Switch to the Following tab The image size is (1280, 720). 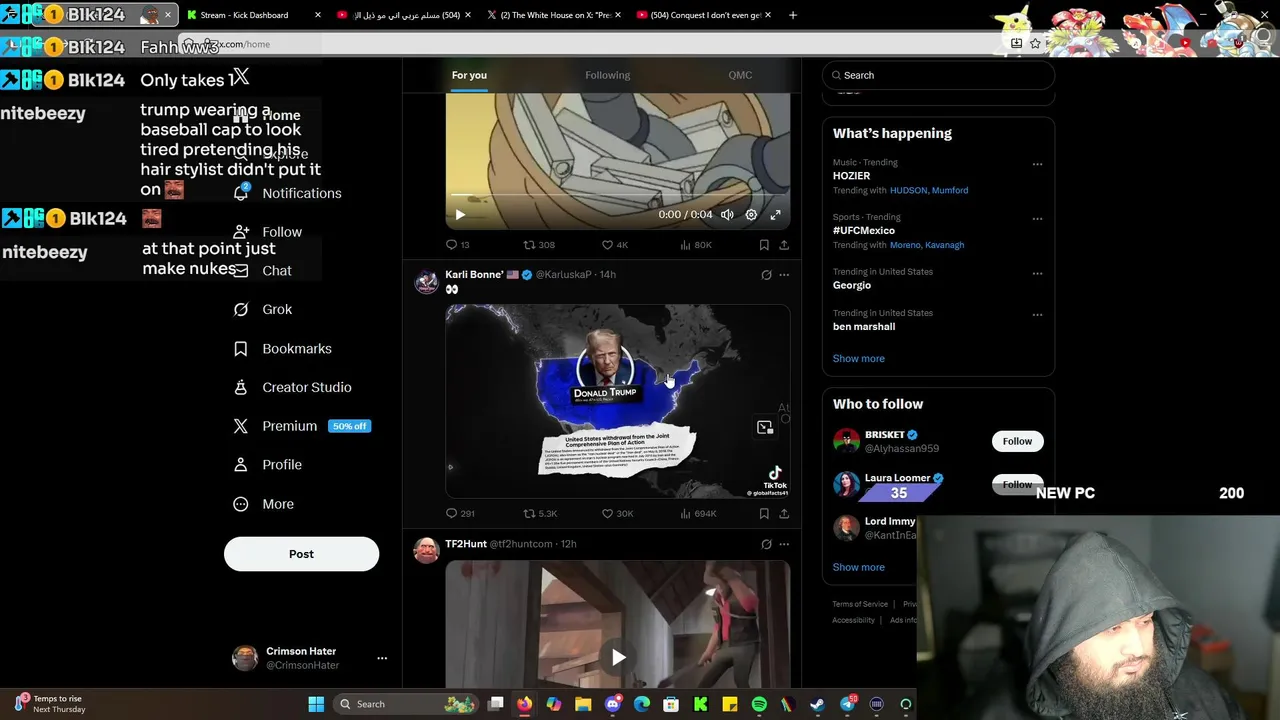pos(607,75)
